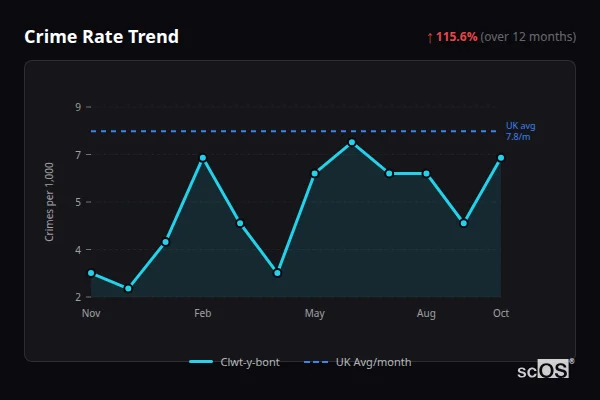This screenshot has height=400, width=600.
Task: Click the lowest data point in December
Action: click(128, 289)
